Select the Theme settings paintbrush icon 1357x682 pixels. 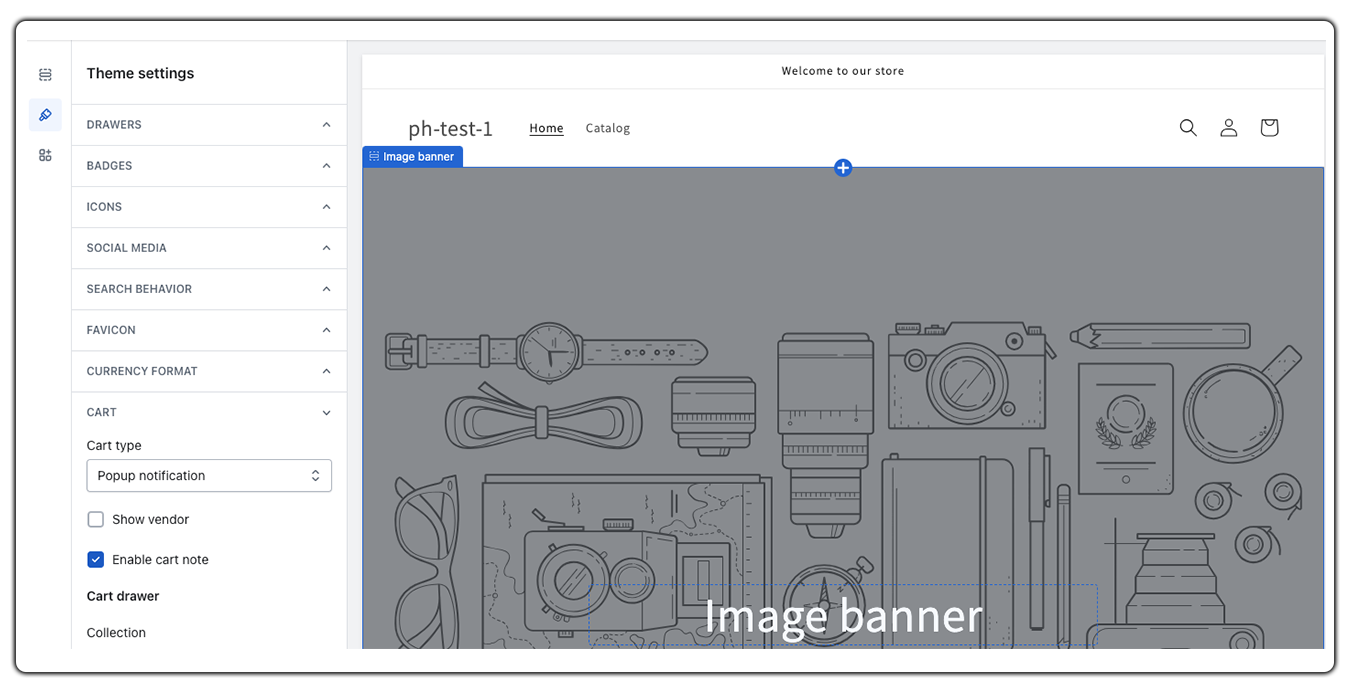point(45,115)
